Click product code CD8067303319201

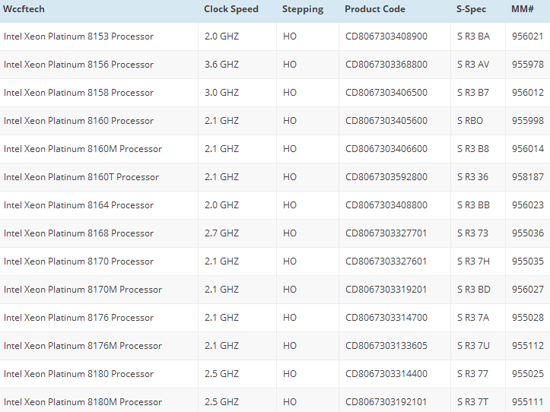click(386, 289)
